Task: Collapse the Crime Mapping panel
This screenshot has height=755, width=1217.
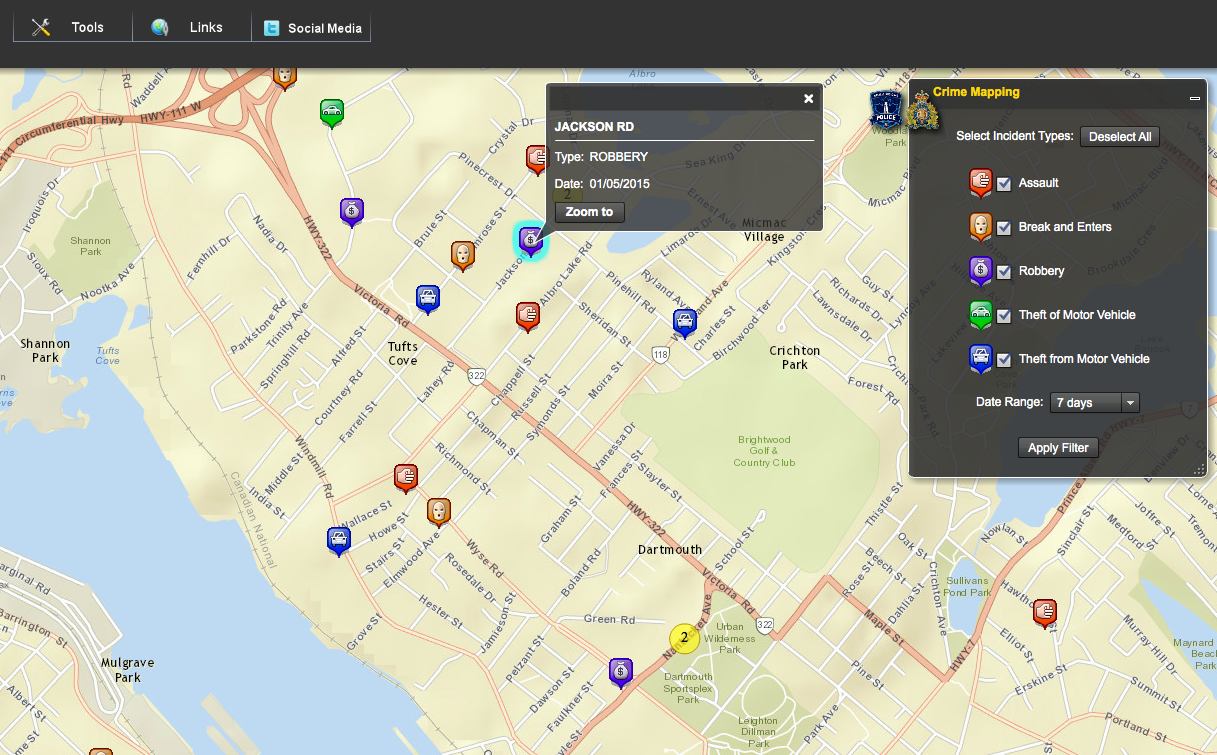Action: (1194, 98)
